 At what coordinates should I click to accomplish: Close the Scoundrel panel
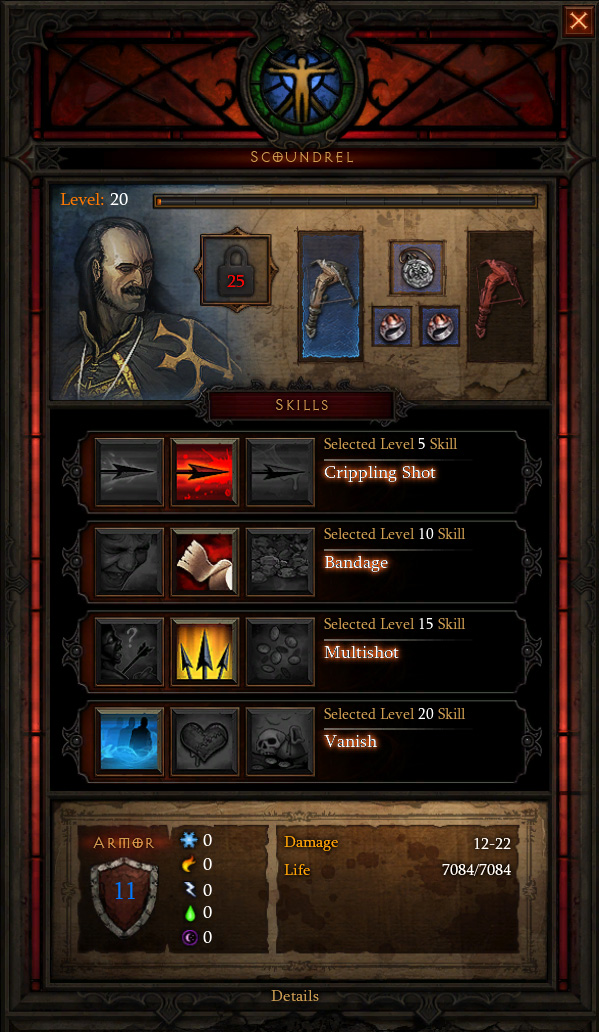point(579,21)
